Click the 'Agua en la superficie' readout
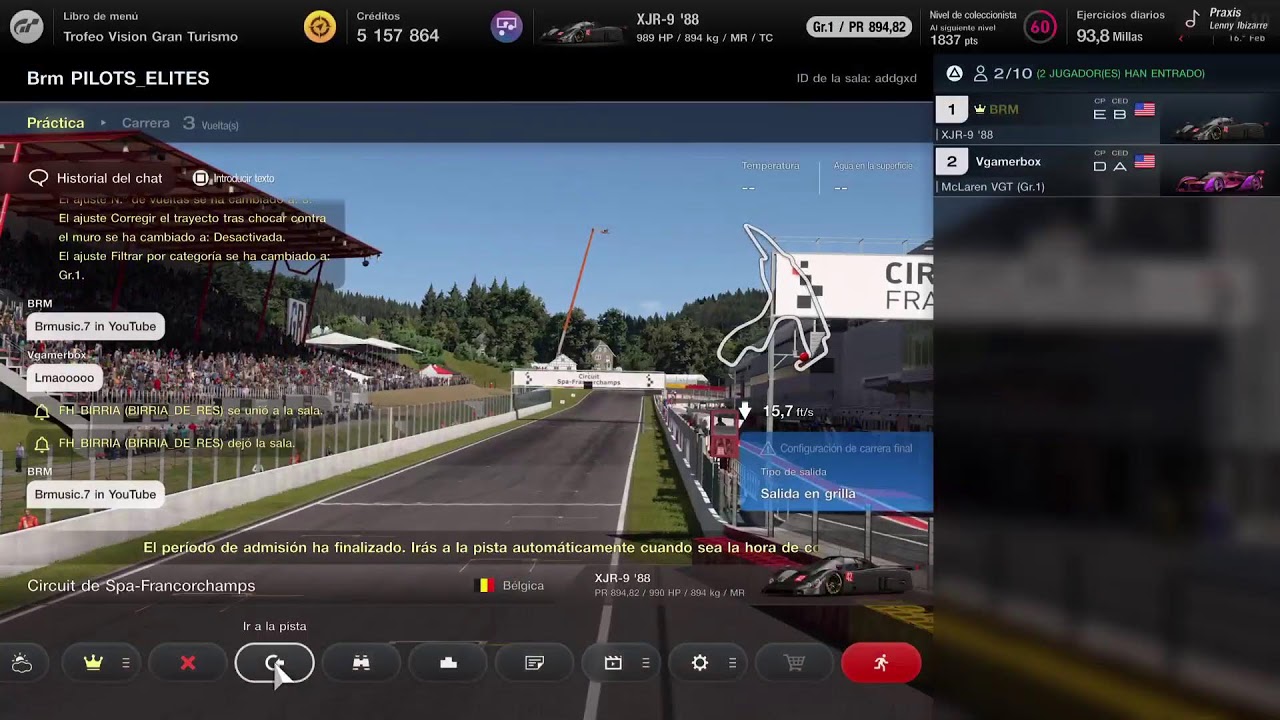 pos(873,177)
